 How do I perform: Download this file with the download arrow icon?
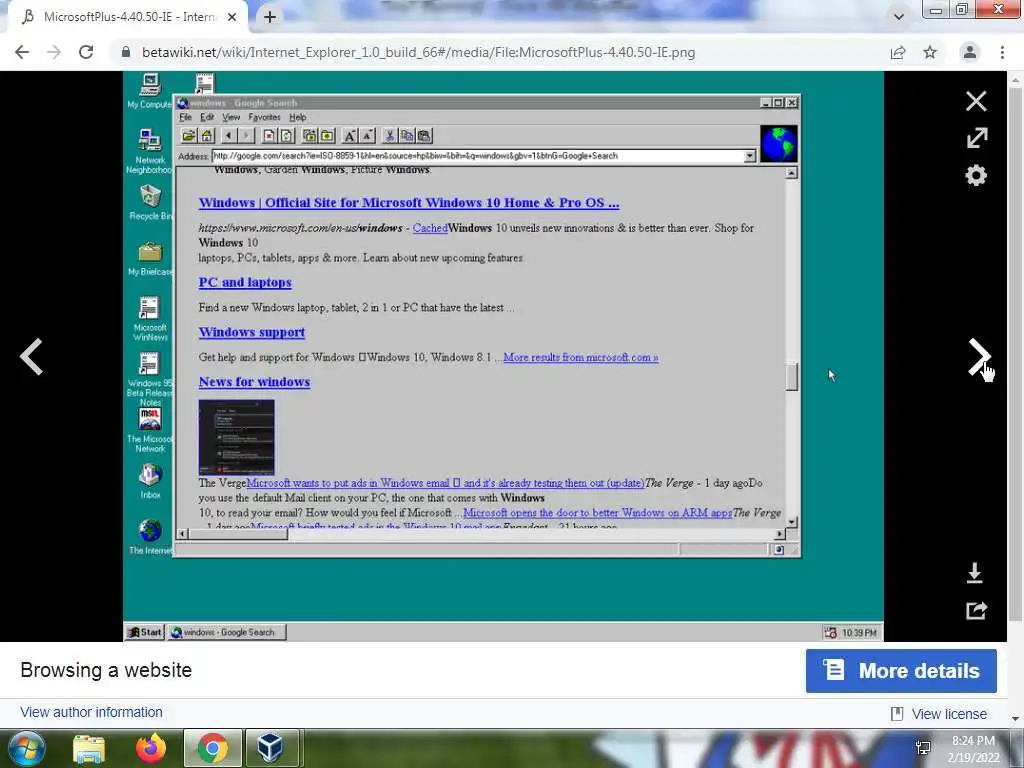974,573
